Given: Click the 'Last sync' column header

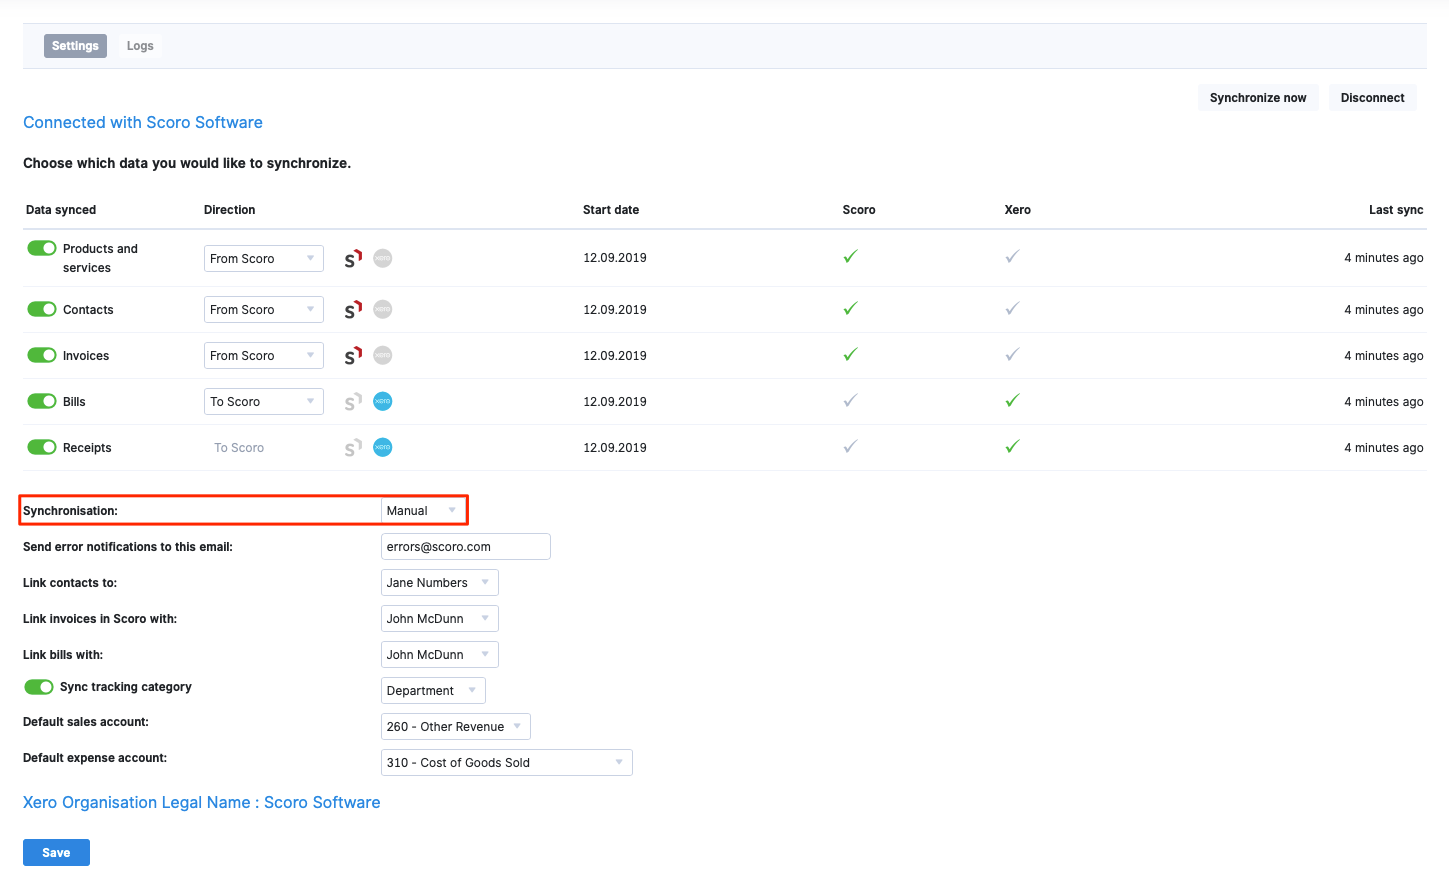Looking at the screenshot, I should (x=1396, y=210).
